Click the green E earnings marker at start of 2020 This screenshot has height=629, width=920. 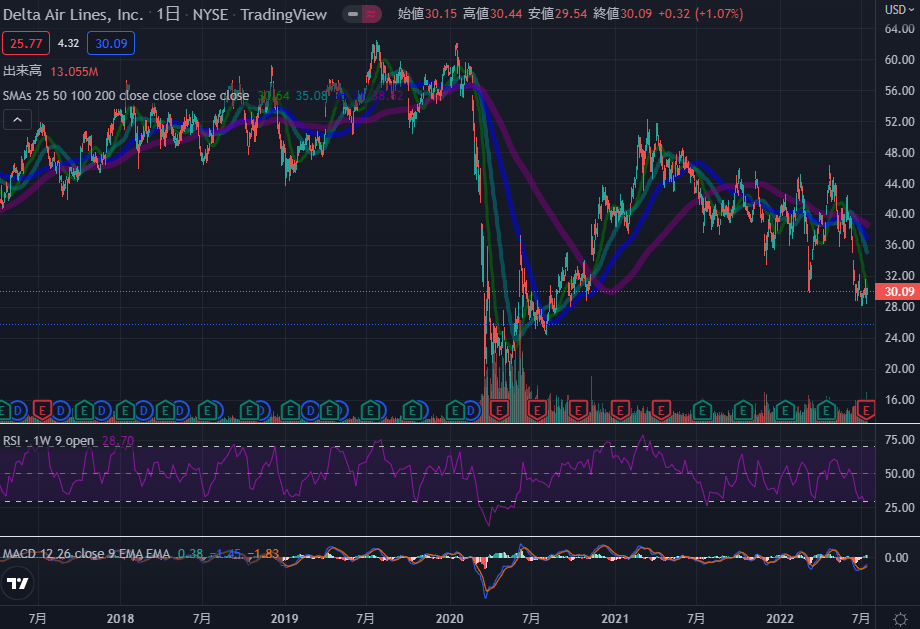(455, 410)
